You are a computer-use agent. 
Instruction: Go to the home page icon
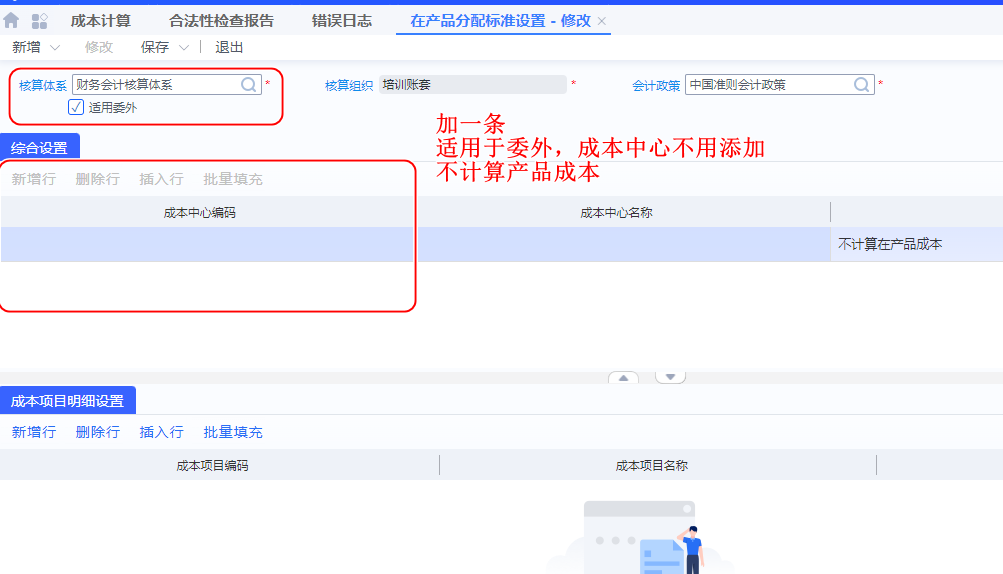(x=11, y=20)
